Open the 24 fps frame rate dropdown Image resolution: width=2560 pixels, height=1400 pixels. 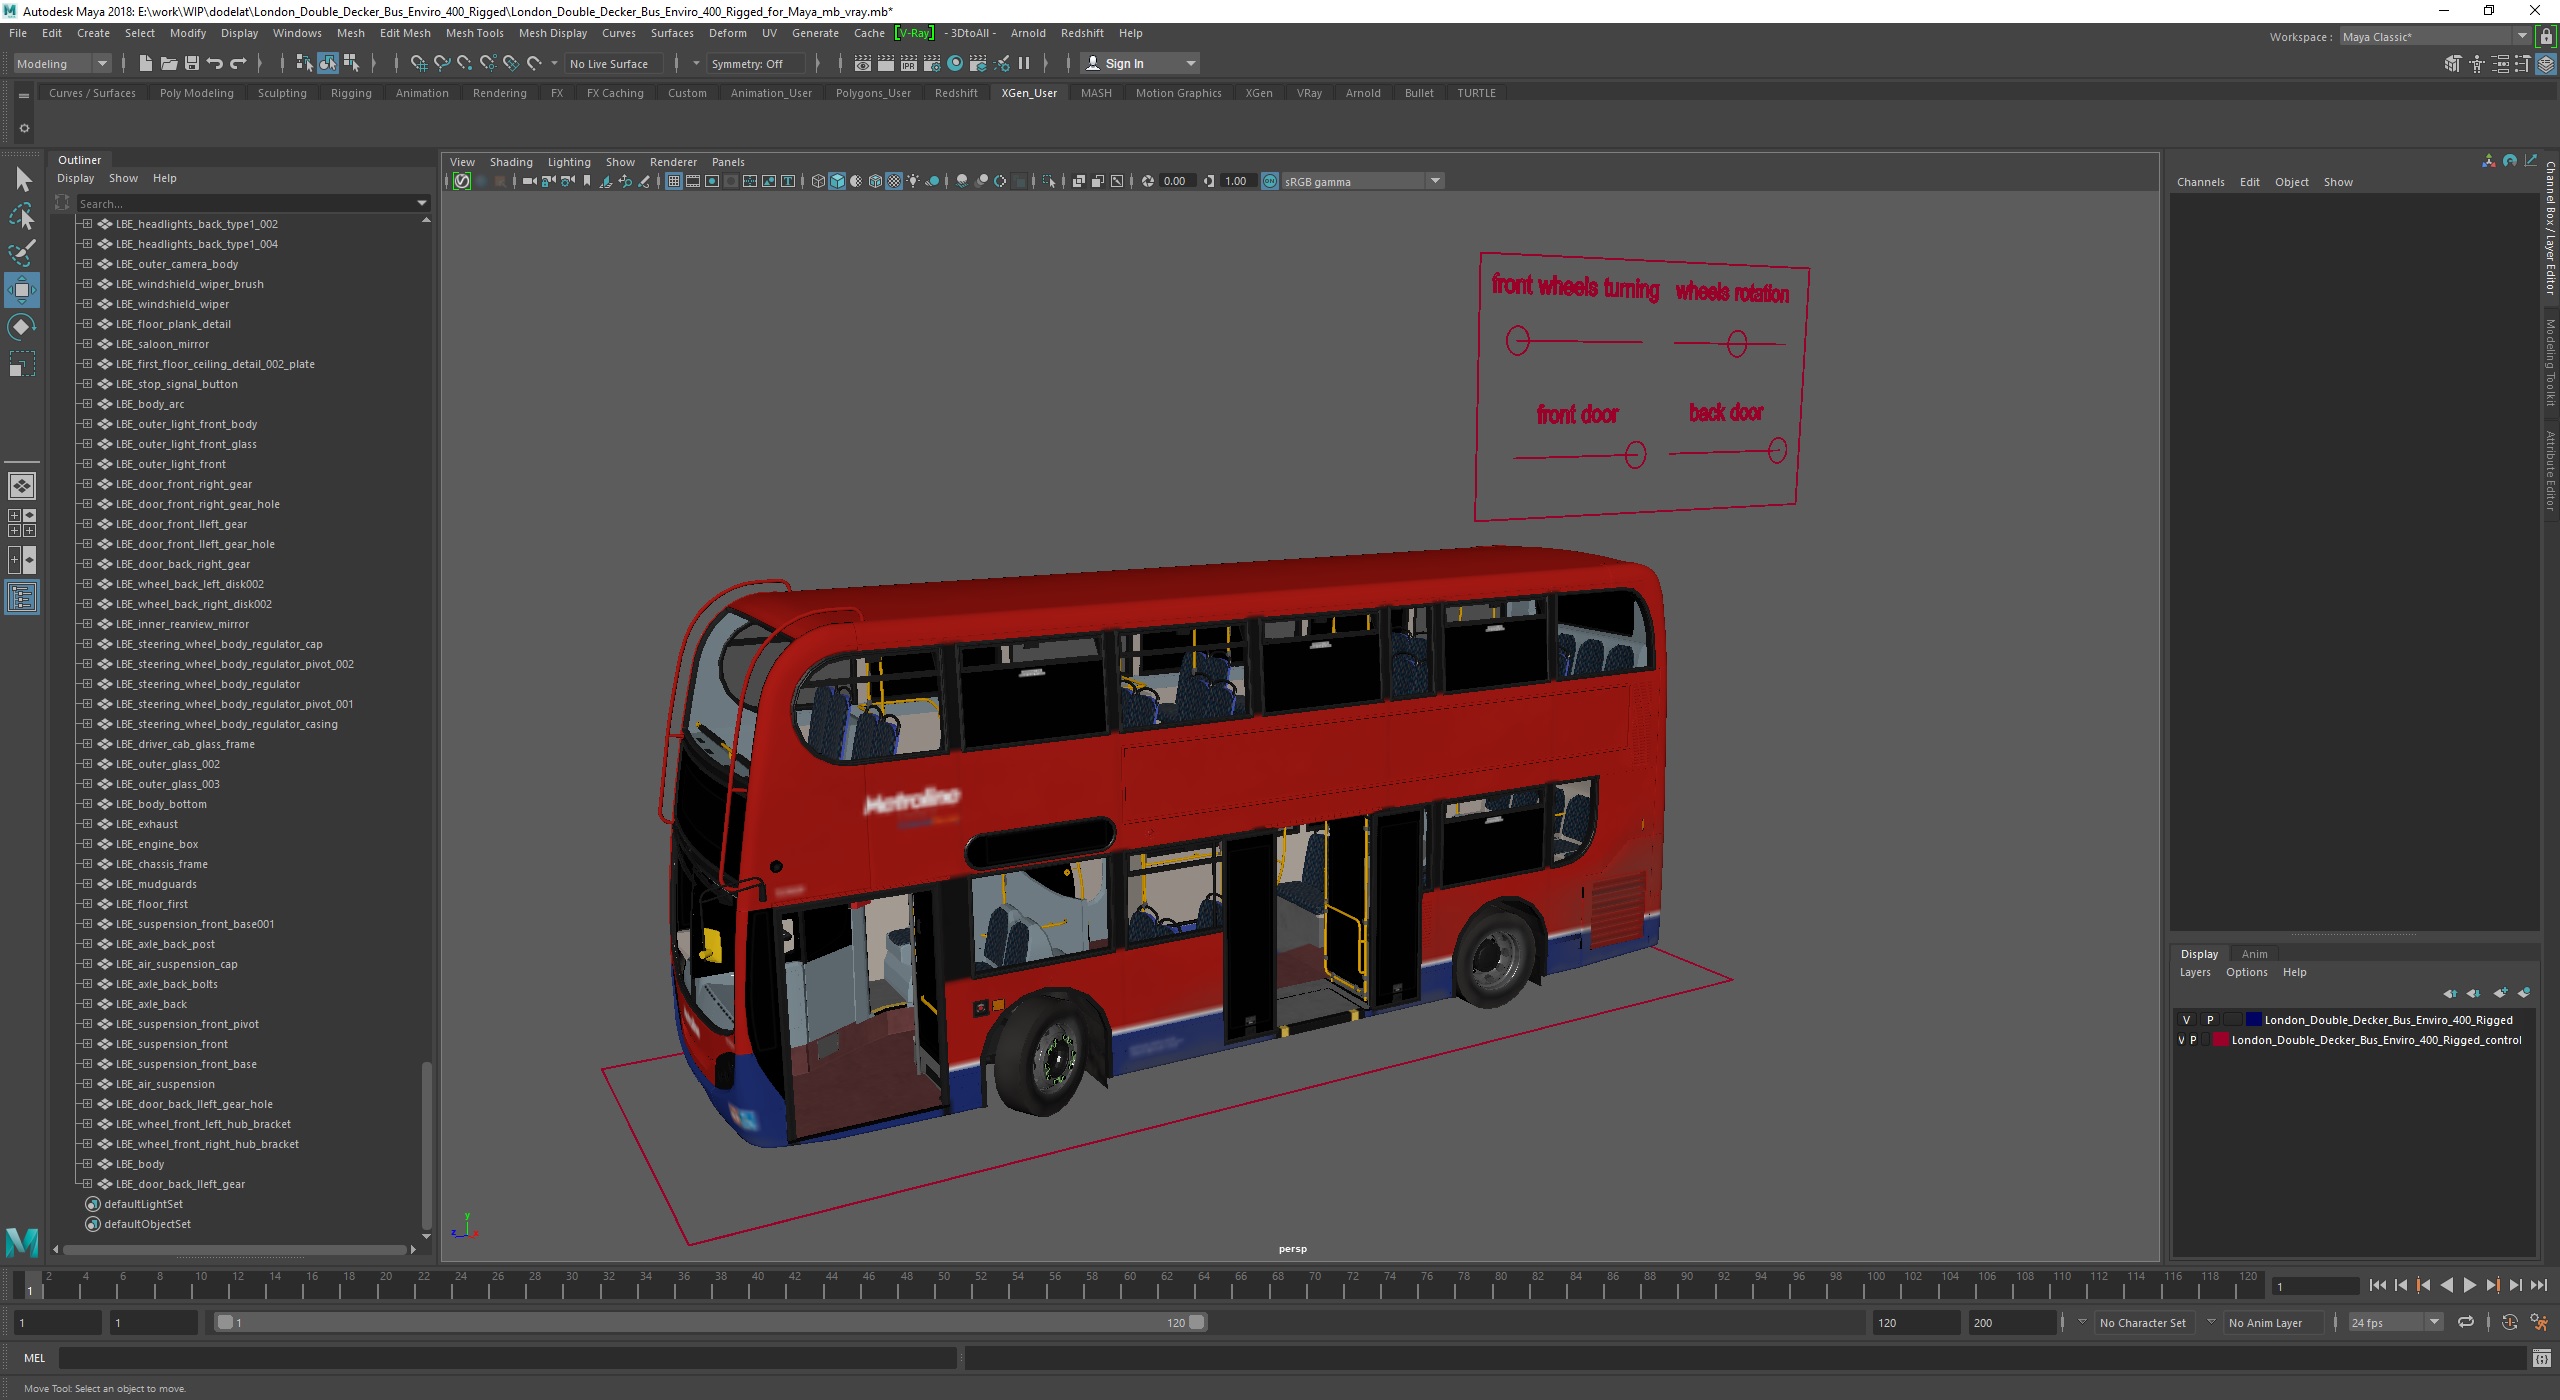[x=2396, y=1322]
